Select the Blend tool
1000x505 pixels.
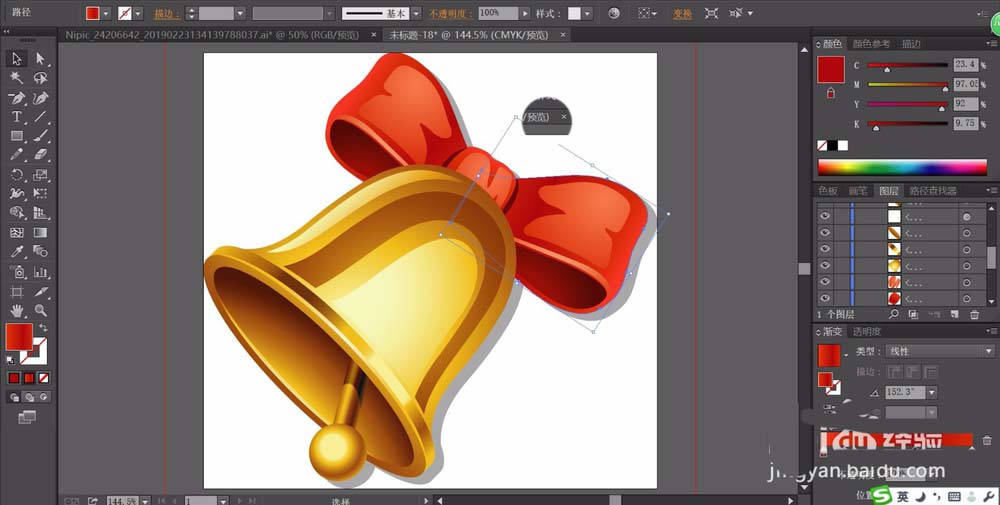(41, 252)
